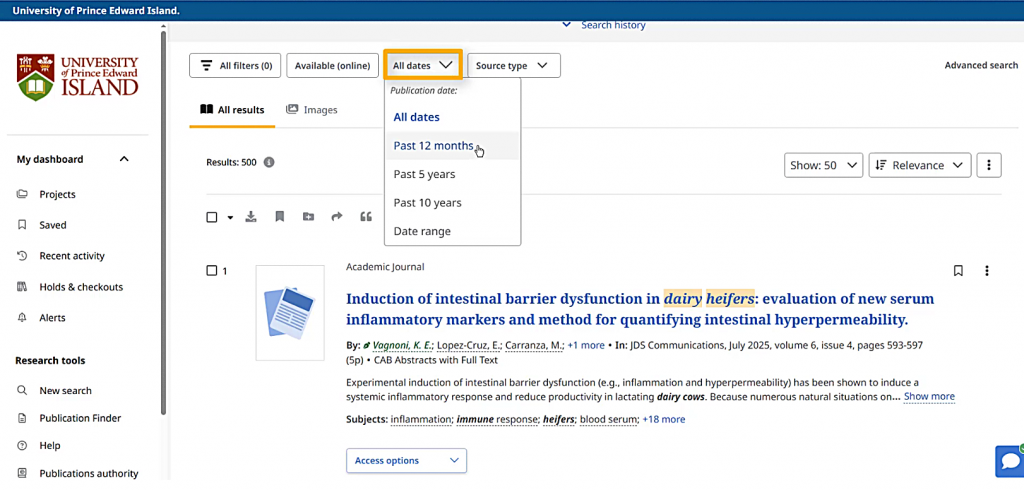Click the share arrow icon

point(337,217)
